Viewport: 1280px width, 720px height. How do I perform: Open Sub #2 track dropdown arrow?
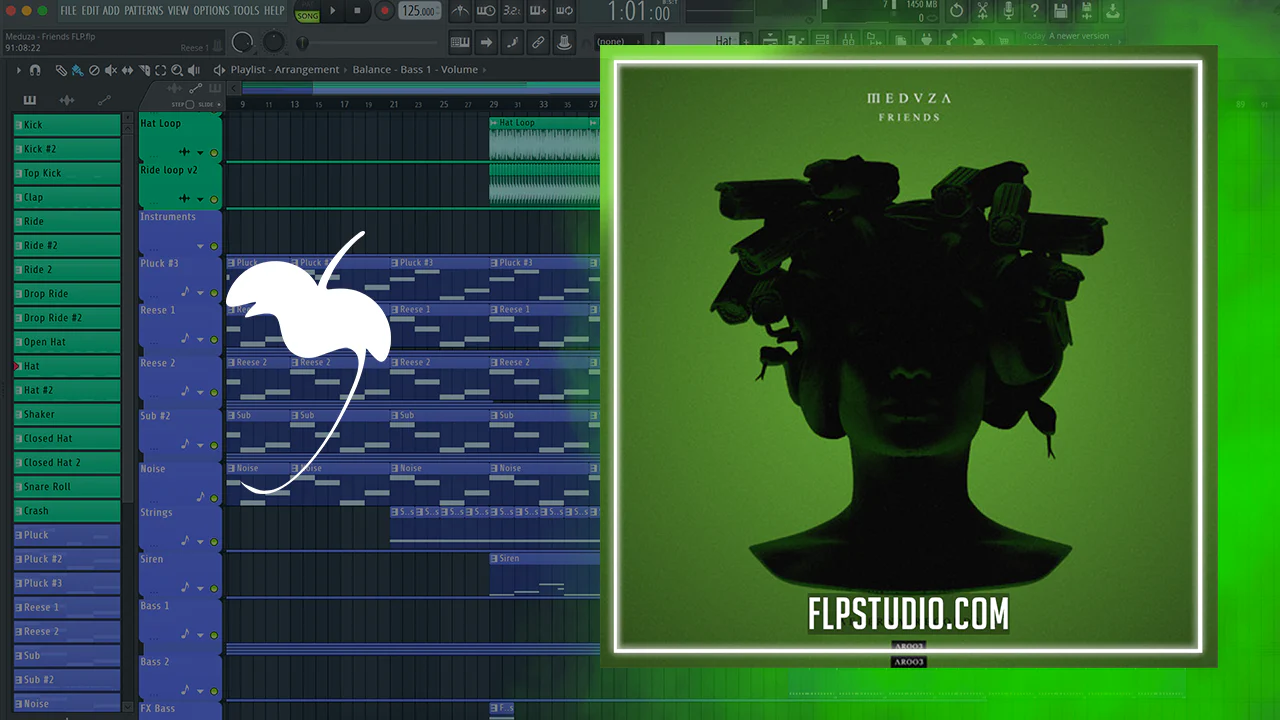(200, 445)
